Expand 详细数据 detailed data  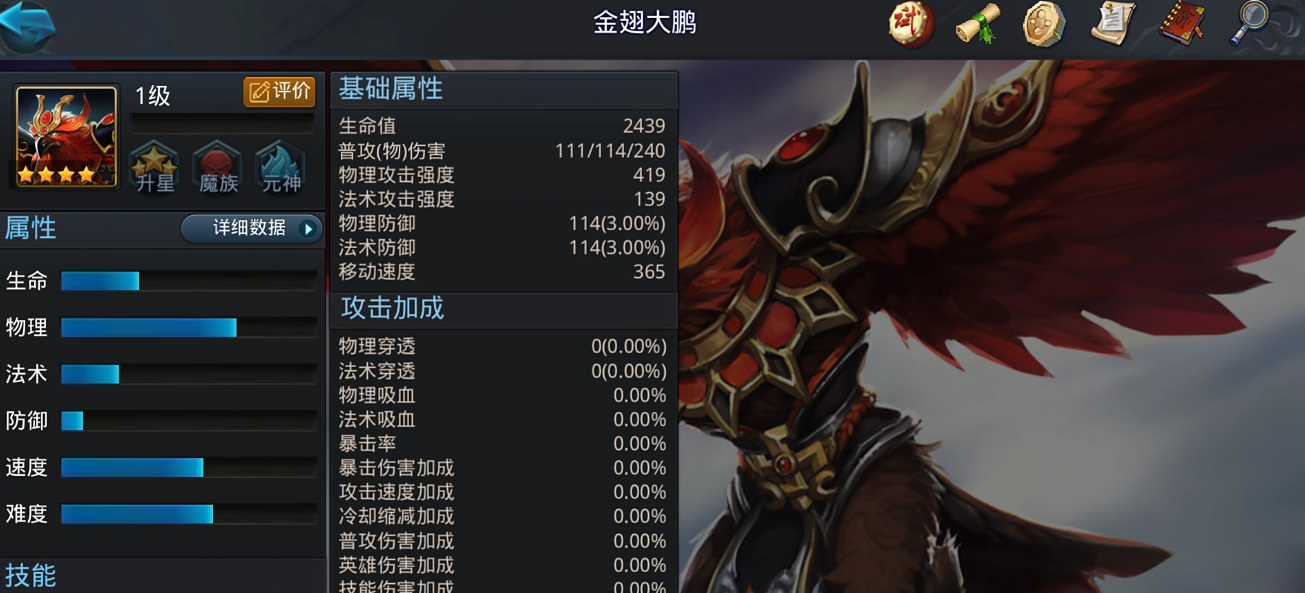(x=251, y=228)
